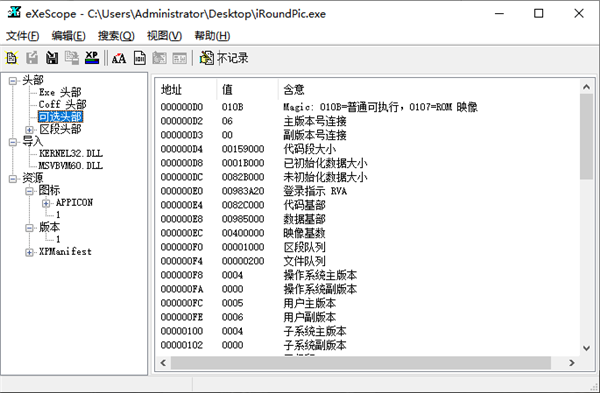This screenshot has height=393, width=600.
Task: Click the horizontal scrollbar right arrow
Action: pyautogui.click(x=572, y=363)
